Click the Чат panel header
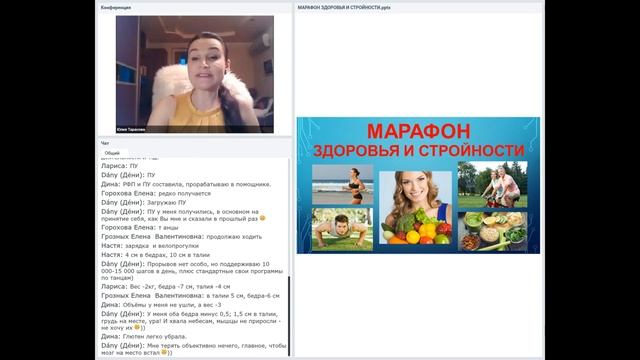 105,143
